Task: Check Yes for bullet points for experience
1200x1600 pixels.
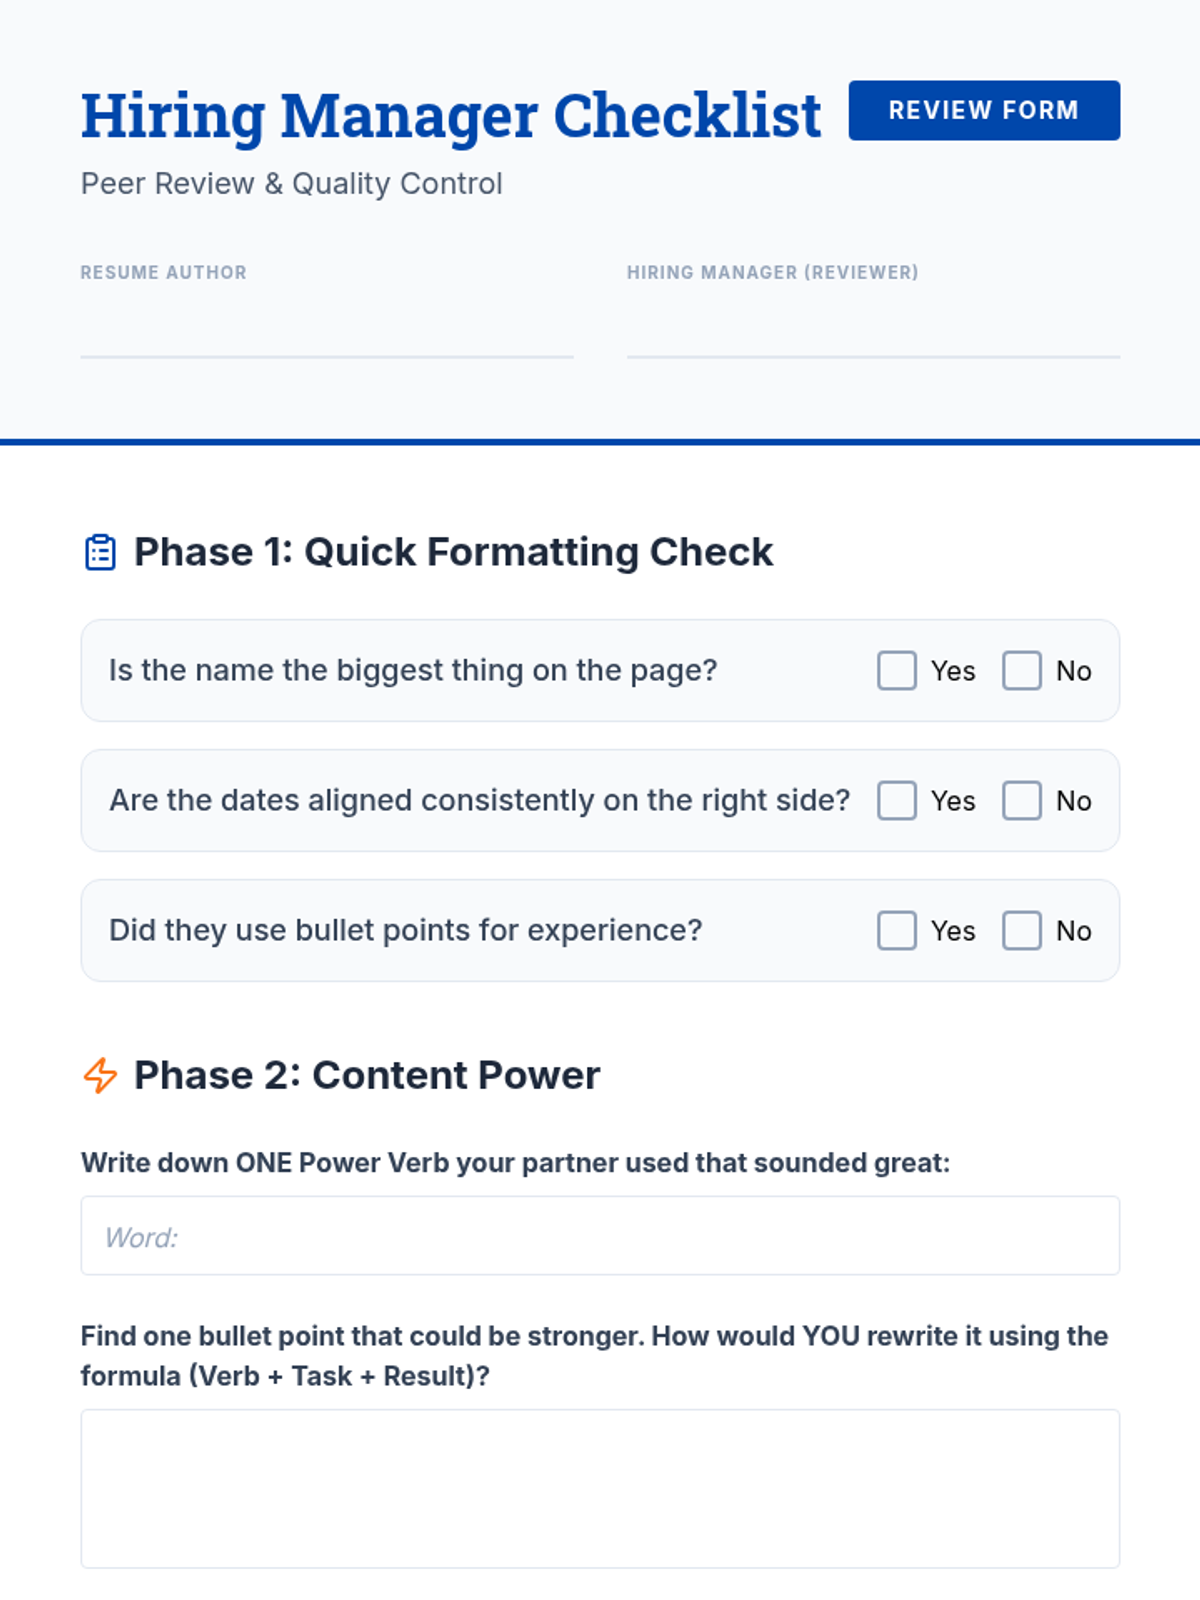Action: click(x=897, y=931)
